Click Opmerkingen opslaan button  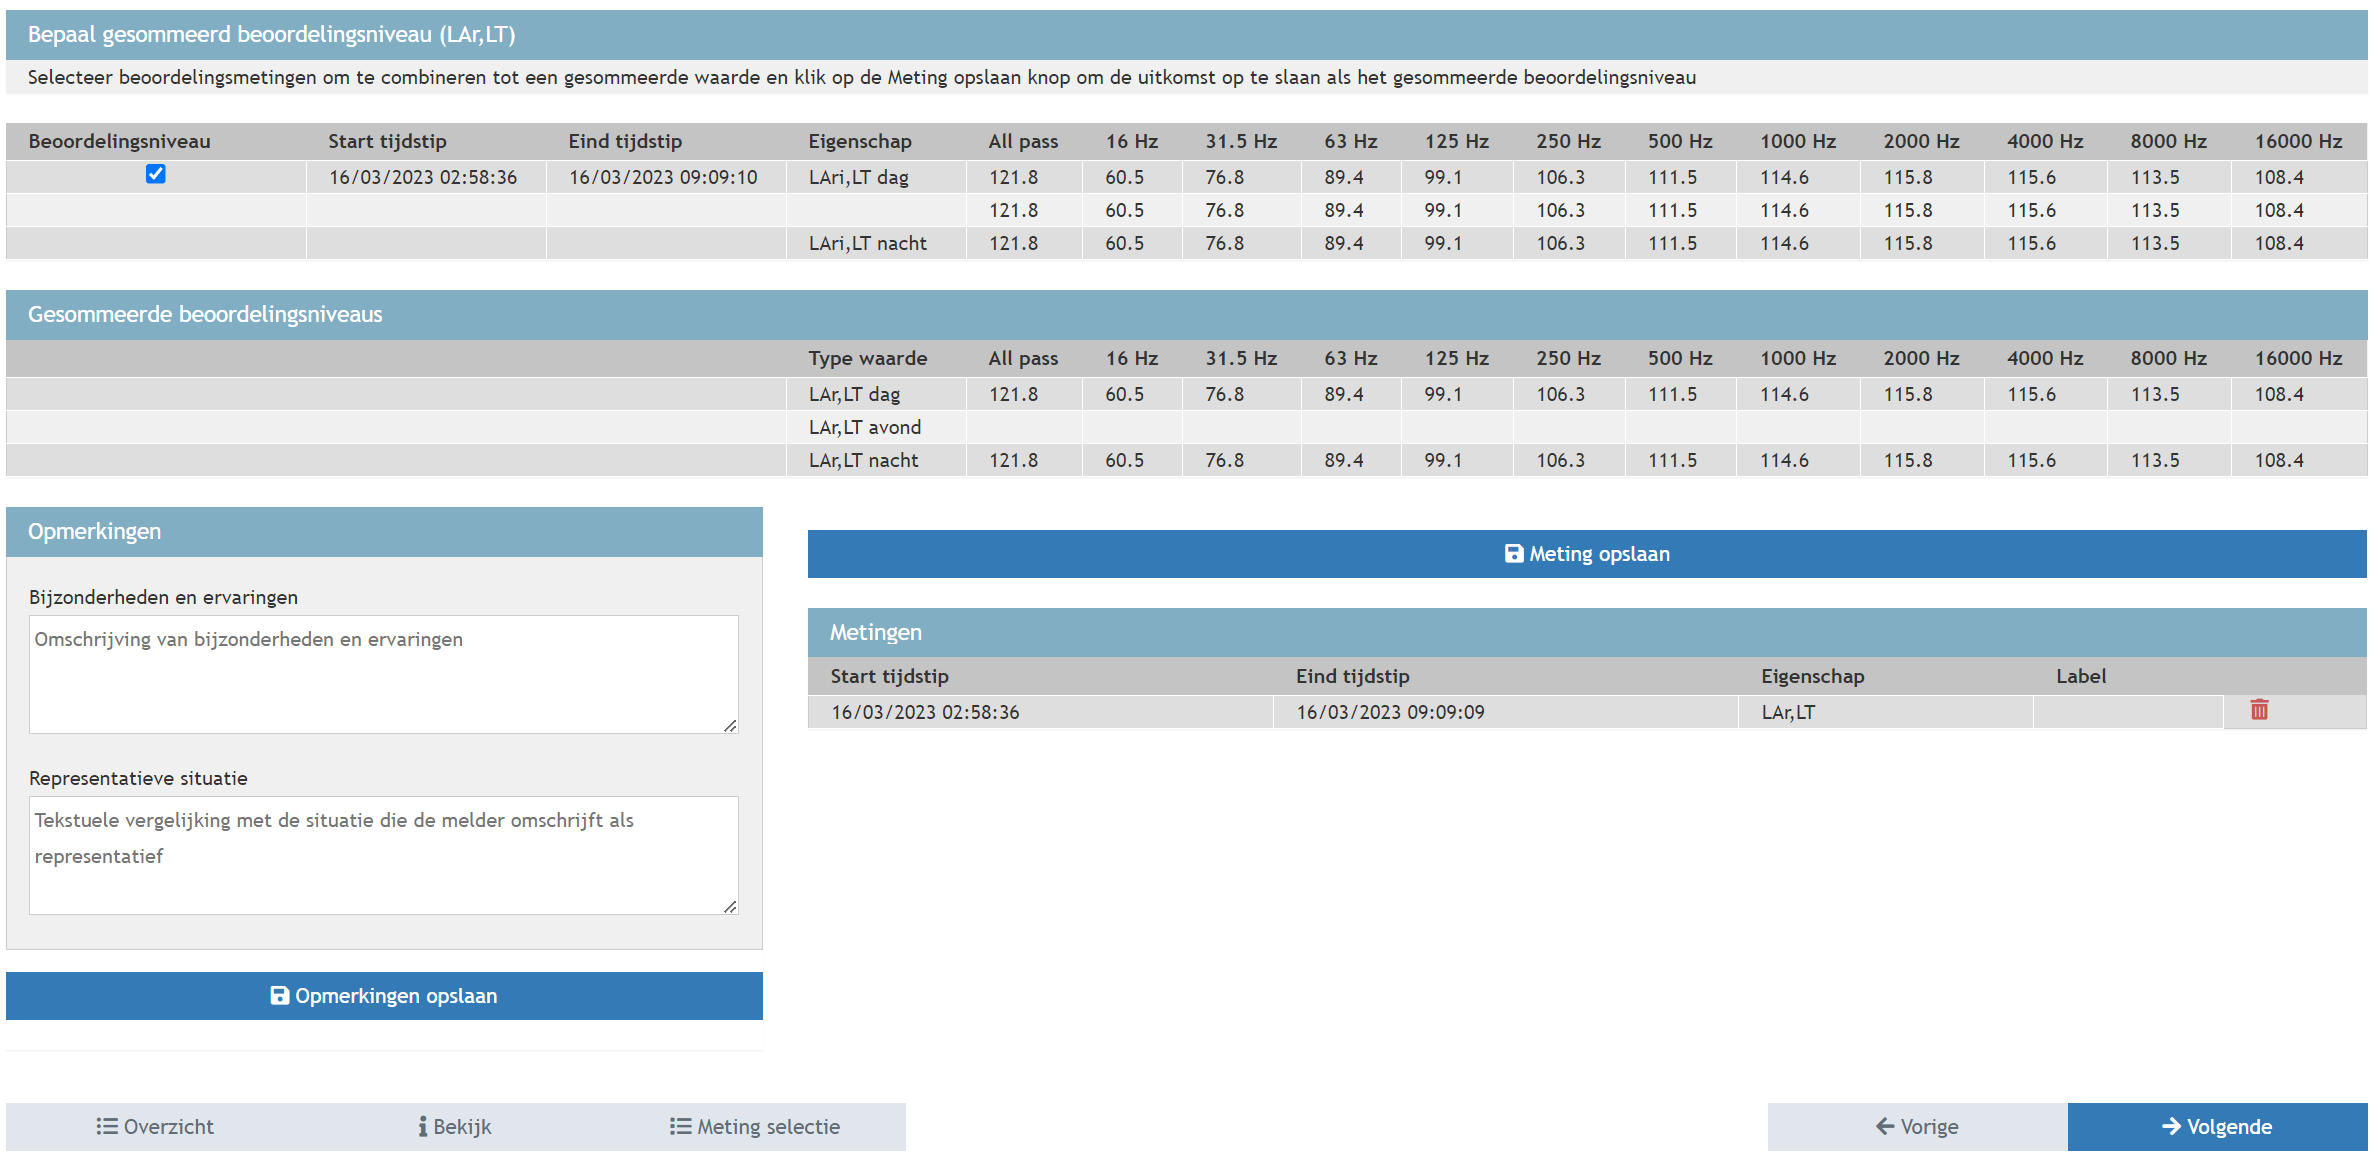384,996
